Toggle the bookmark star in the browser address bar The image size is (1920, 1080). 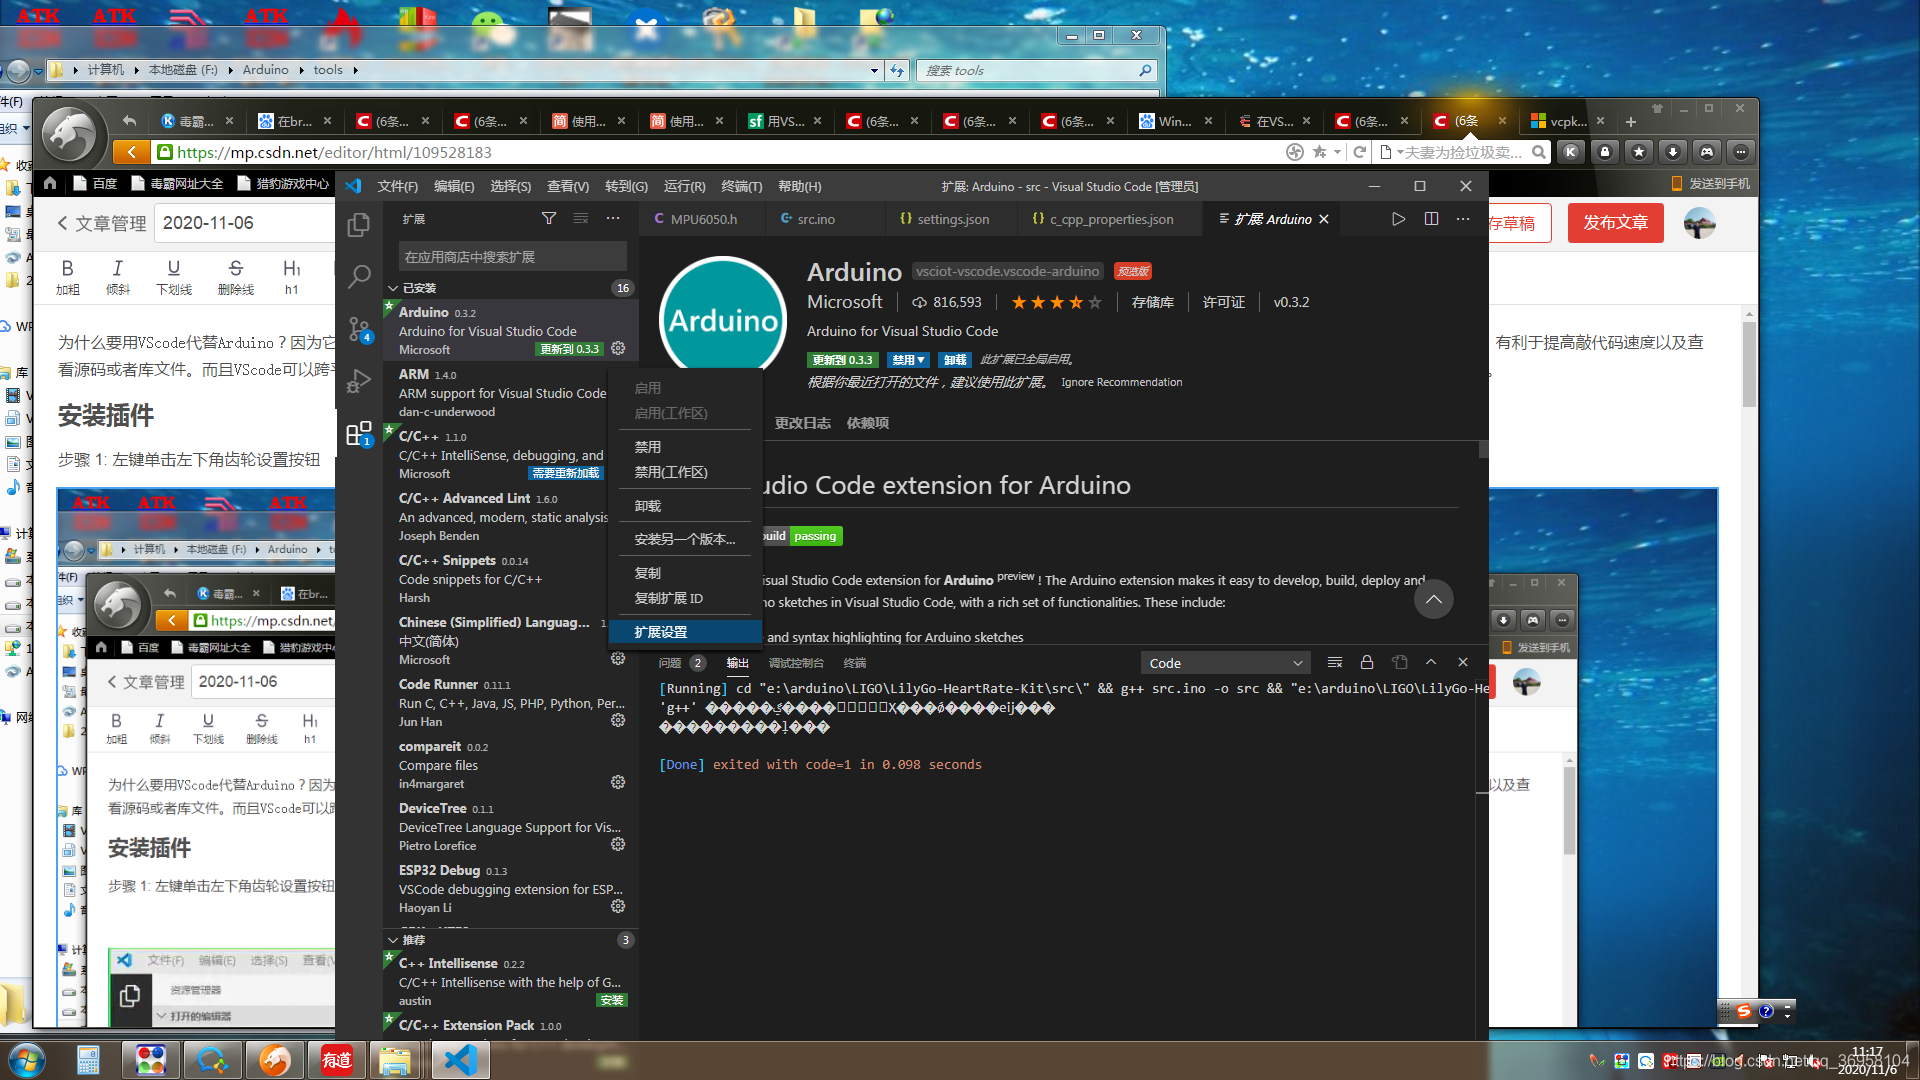pyautogui.click(x=1322, y=152)
